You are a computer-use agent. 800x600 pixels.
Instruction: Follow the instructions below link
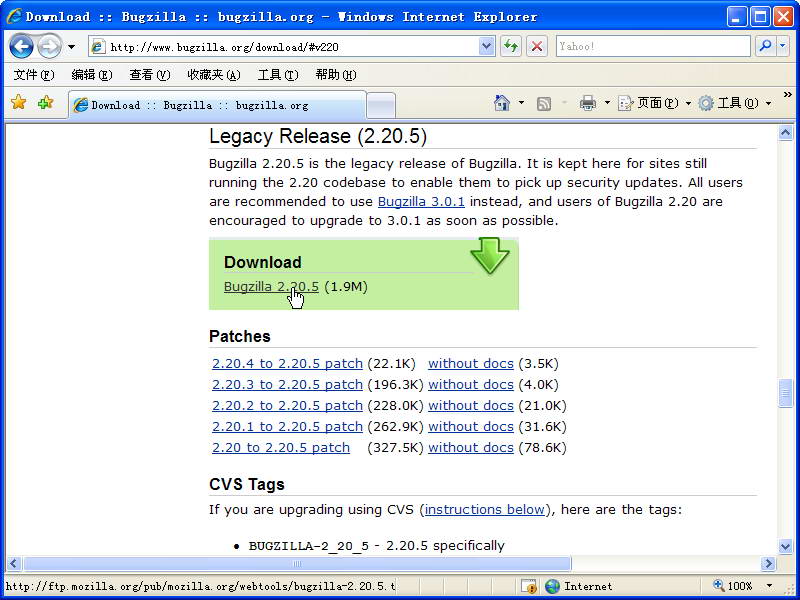coord(484,509)
